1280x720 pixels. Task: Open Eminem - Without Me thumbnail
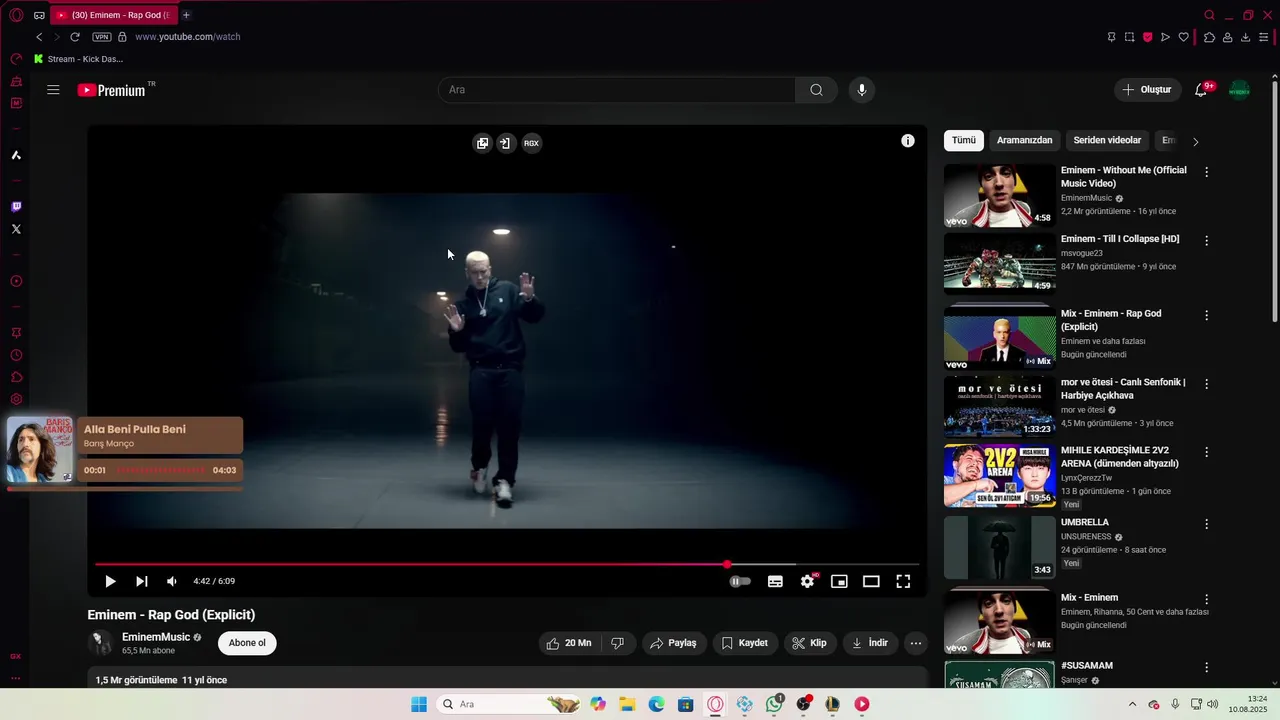tap(1000, 196)
